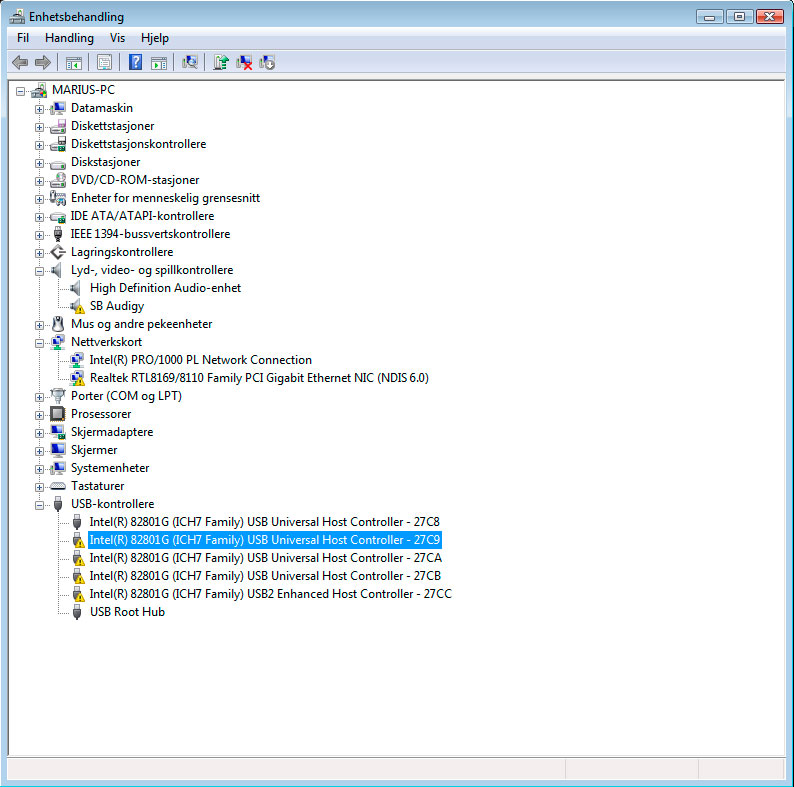
Task: Click the Uninstall device red X icon
Action: click(244, 62)
